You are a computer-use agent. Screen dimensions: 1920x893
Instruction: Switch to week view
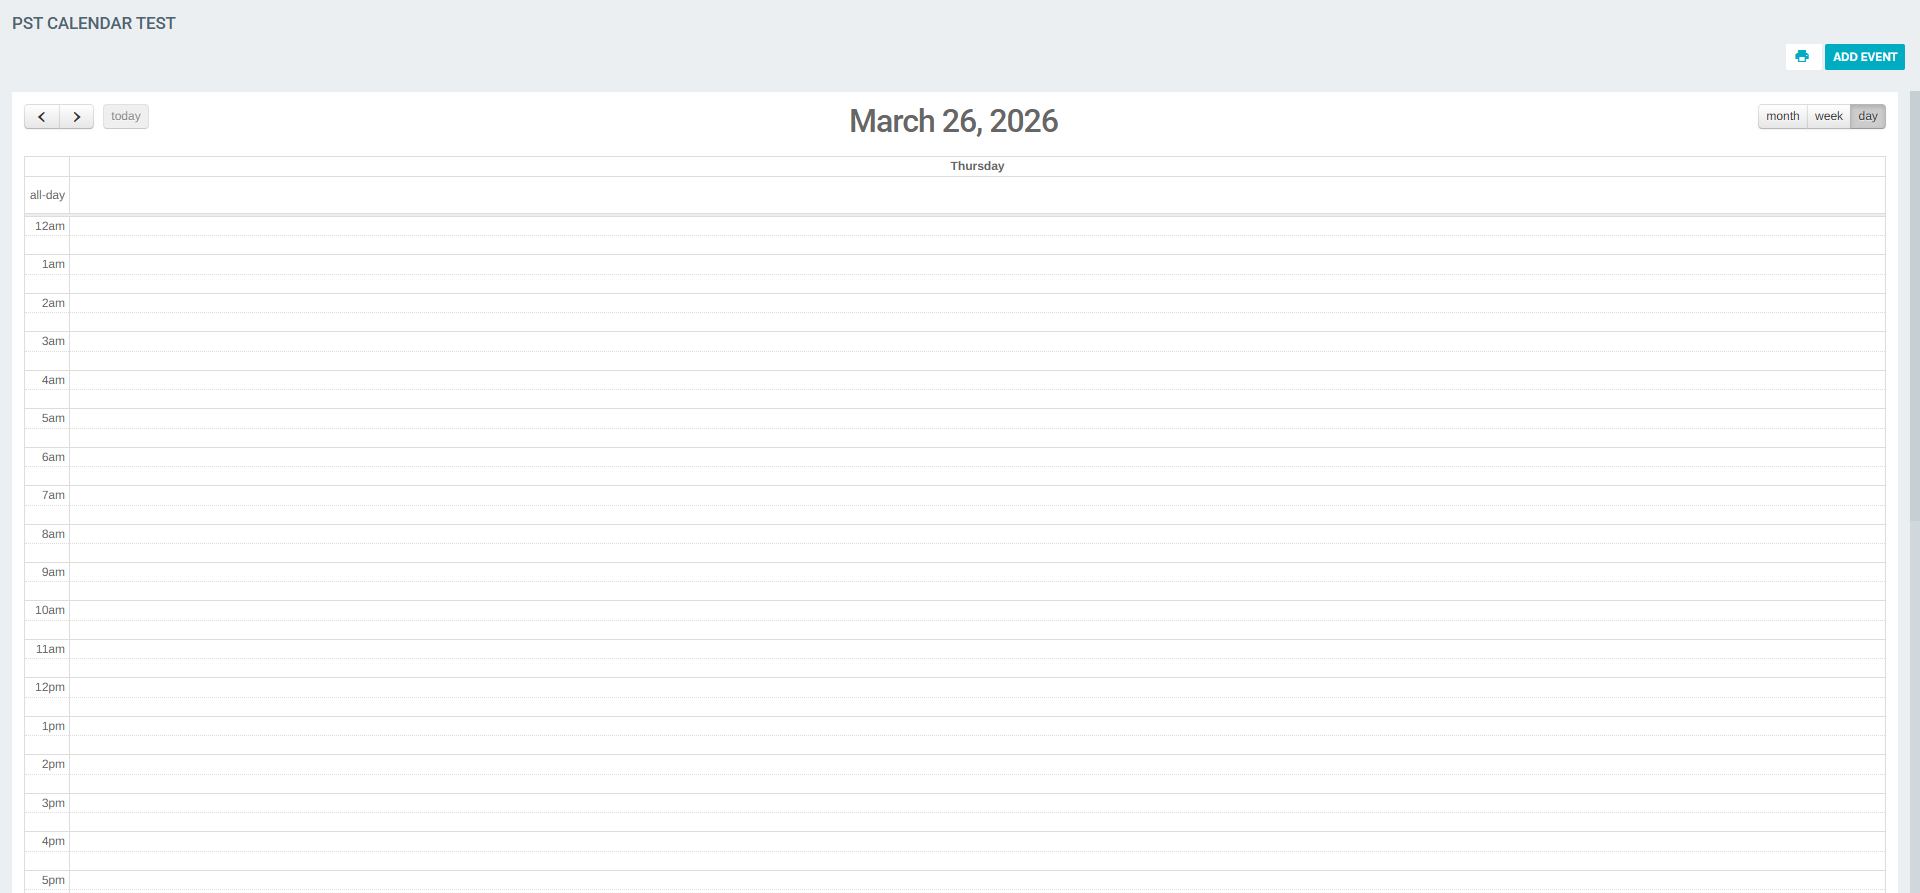pyautogui.click(x=1828, y=117)
